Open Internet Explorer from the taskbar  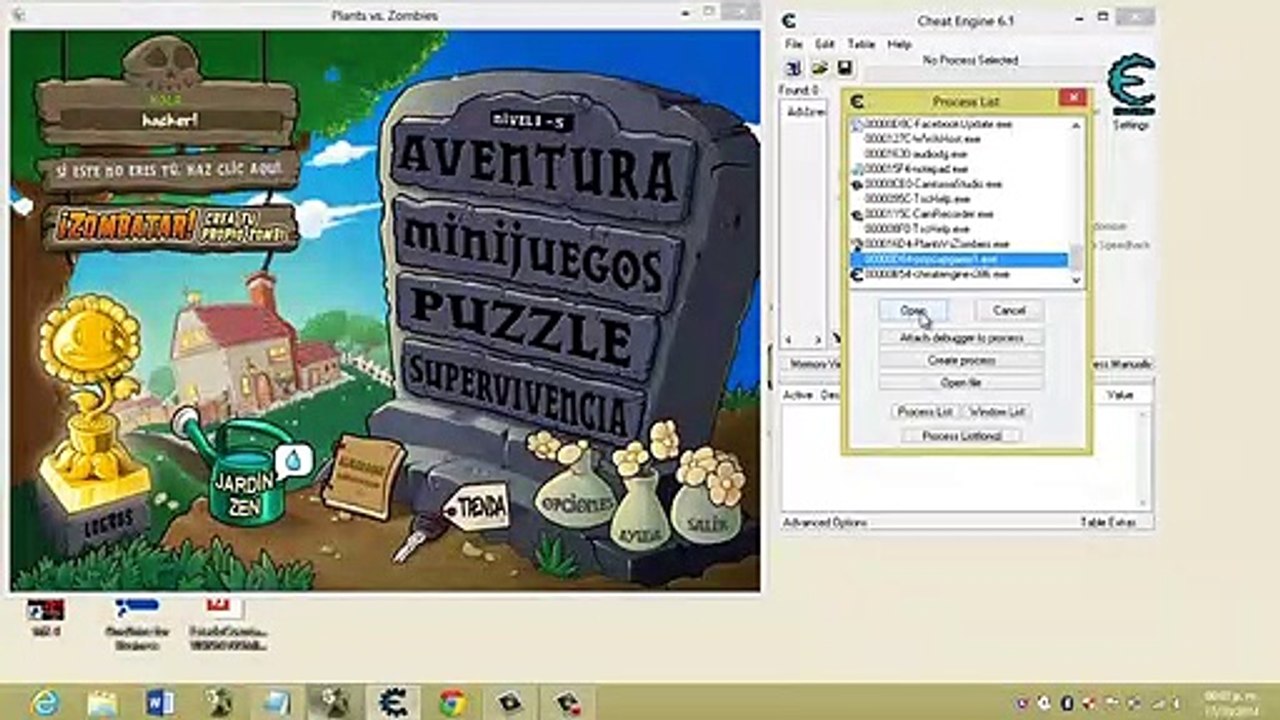point(45,702)
